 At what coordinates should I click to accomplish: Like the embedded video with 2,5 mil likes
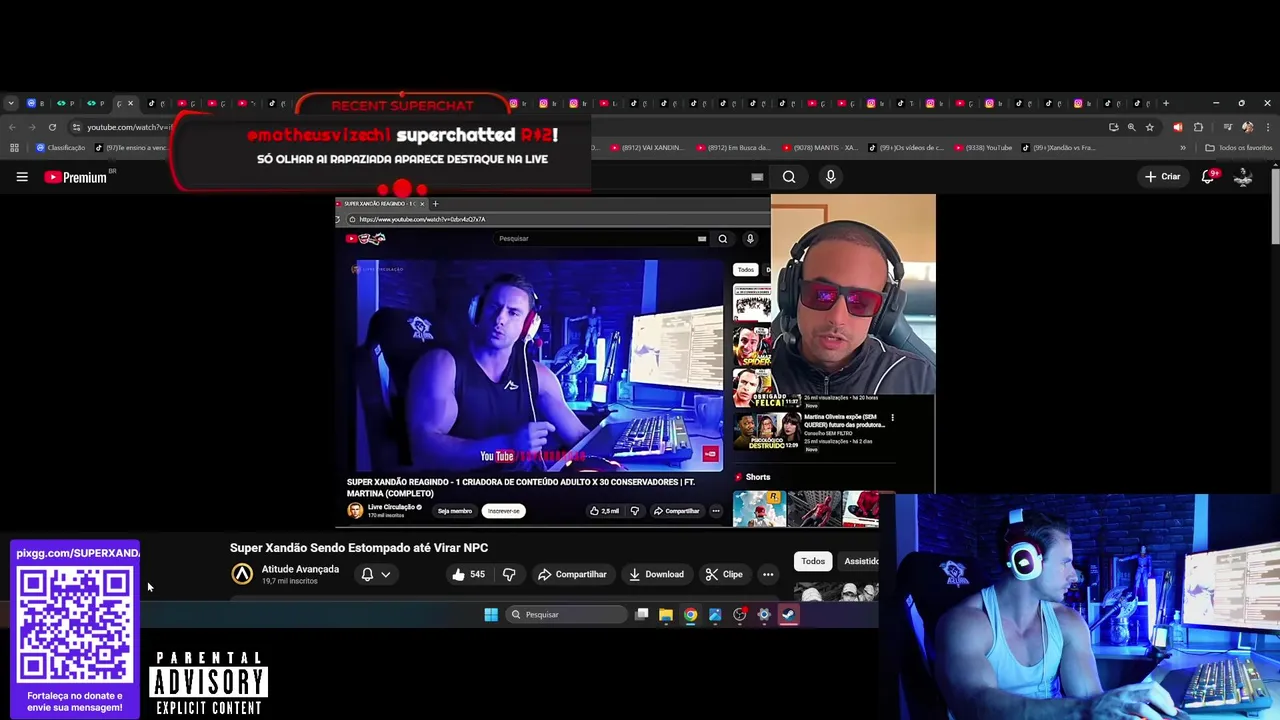point(604,511)
